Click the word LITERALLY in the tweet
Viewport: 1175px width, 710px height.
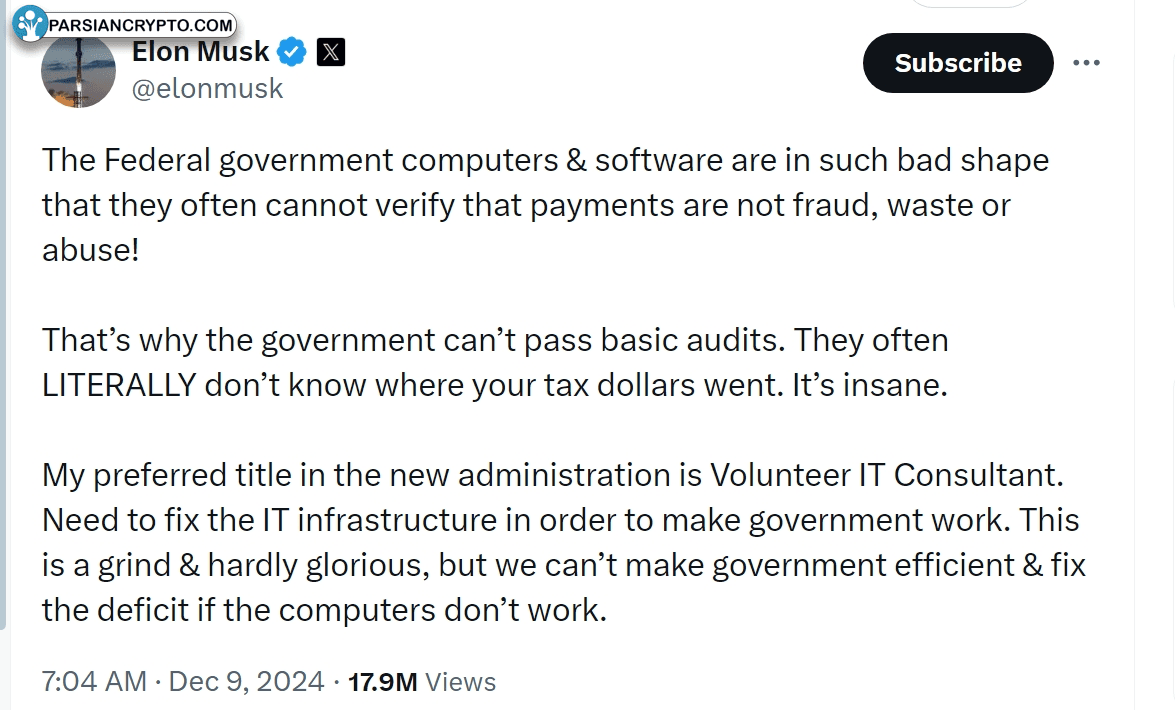pos(118,385)
